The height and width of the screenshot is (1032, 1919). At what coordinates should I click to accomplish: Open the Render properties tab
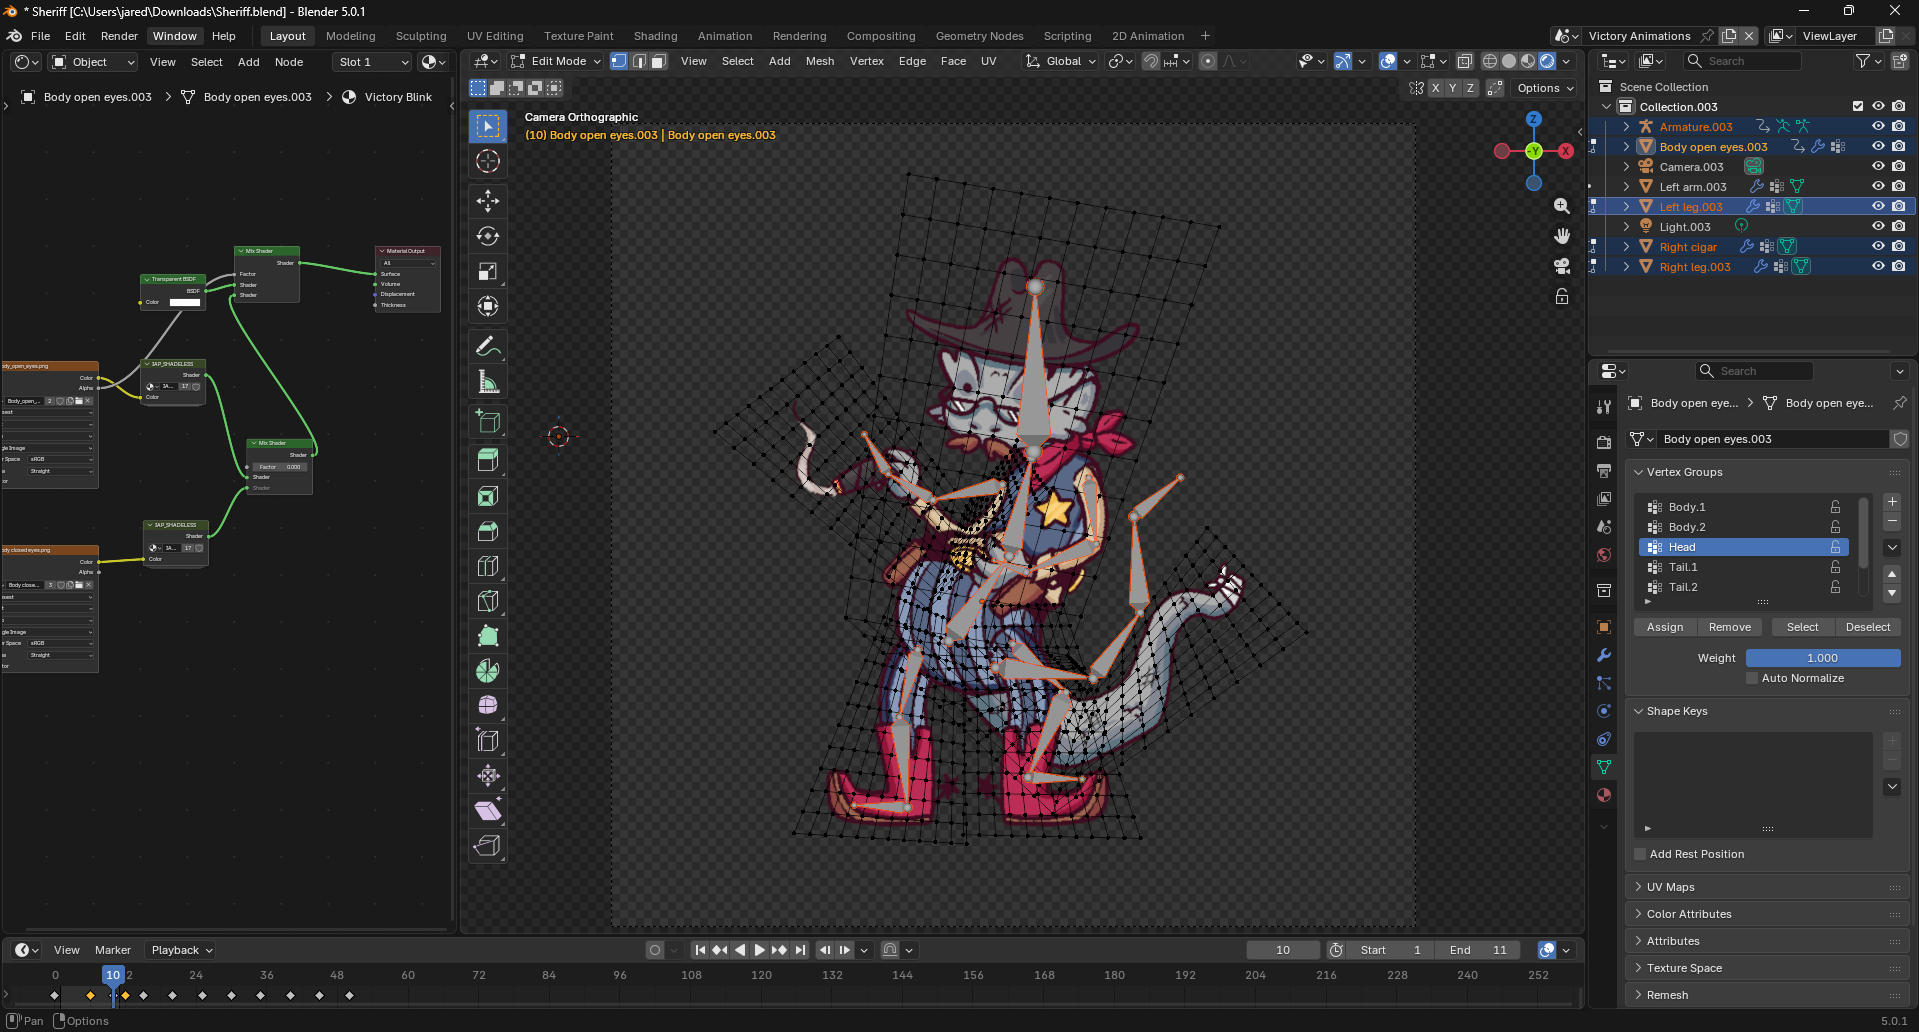(x=1604, y=442)
